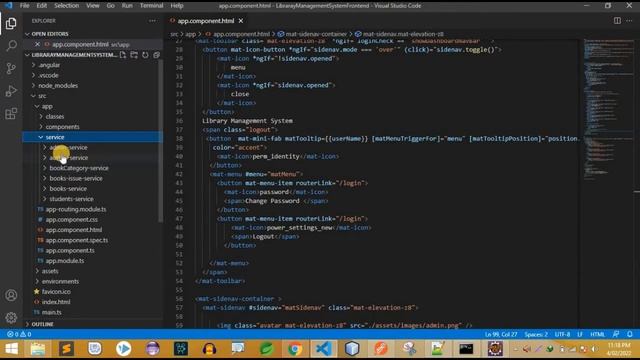Open the Run and Debug view
Image resolution: width=640 pixels, height=360 pixels.
coord(11,91)
